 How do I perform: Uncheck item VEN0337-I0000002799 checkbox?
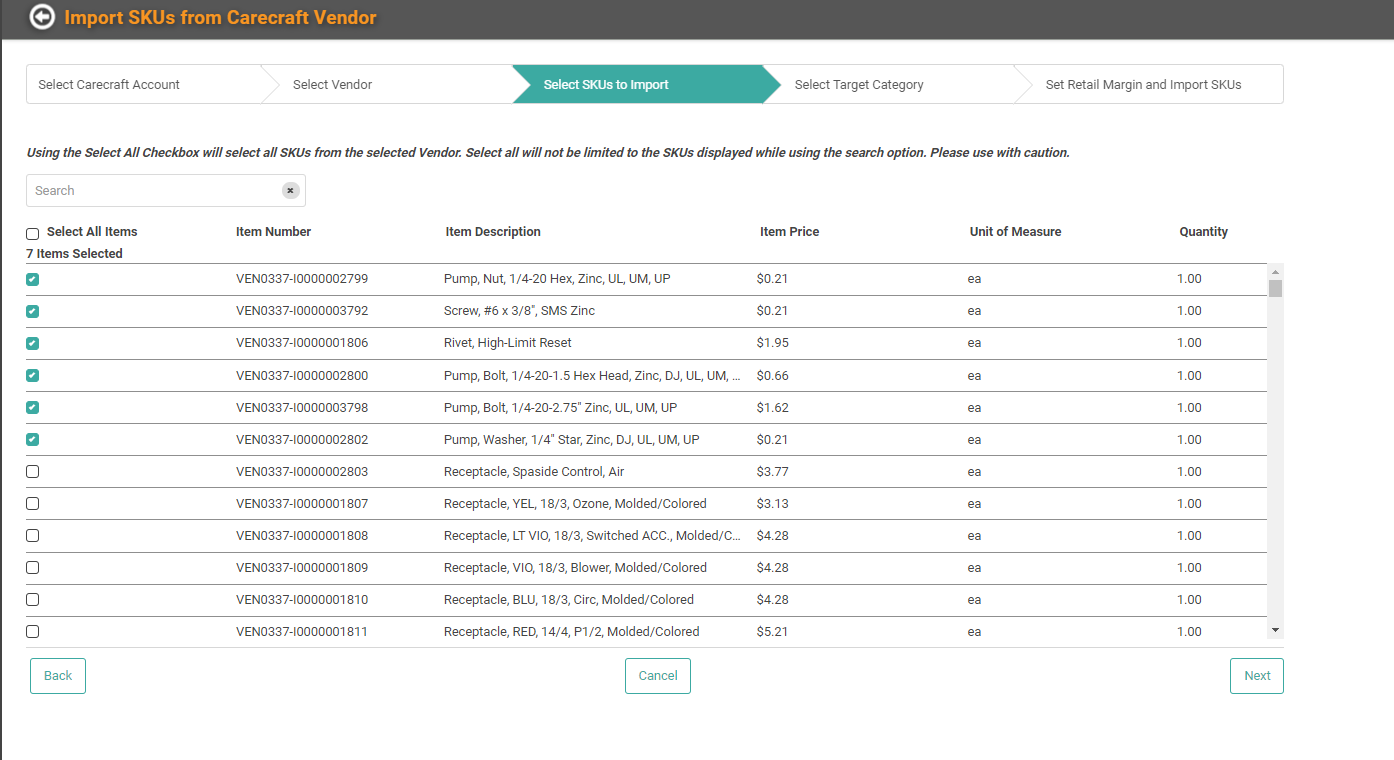point(33,279)
